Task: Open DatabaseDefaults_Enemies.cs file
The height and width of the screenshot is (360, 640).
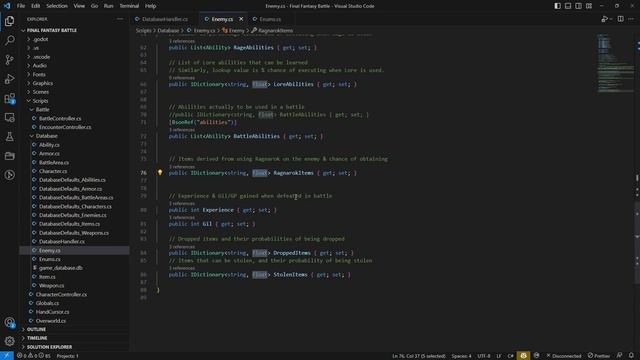Action: point(73,215)
